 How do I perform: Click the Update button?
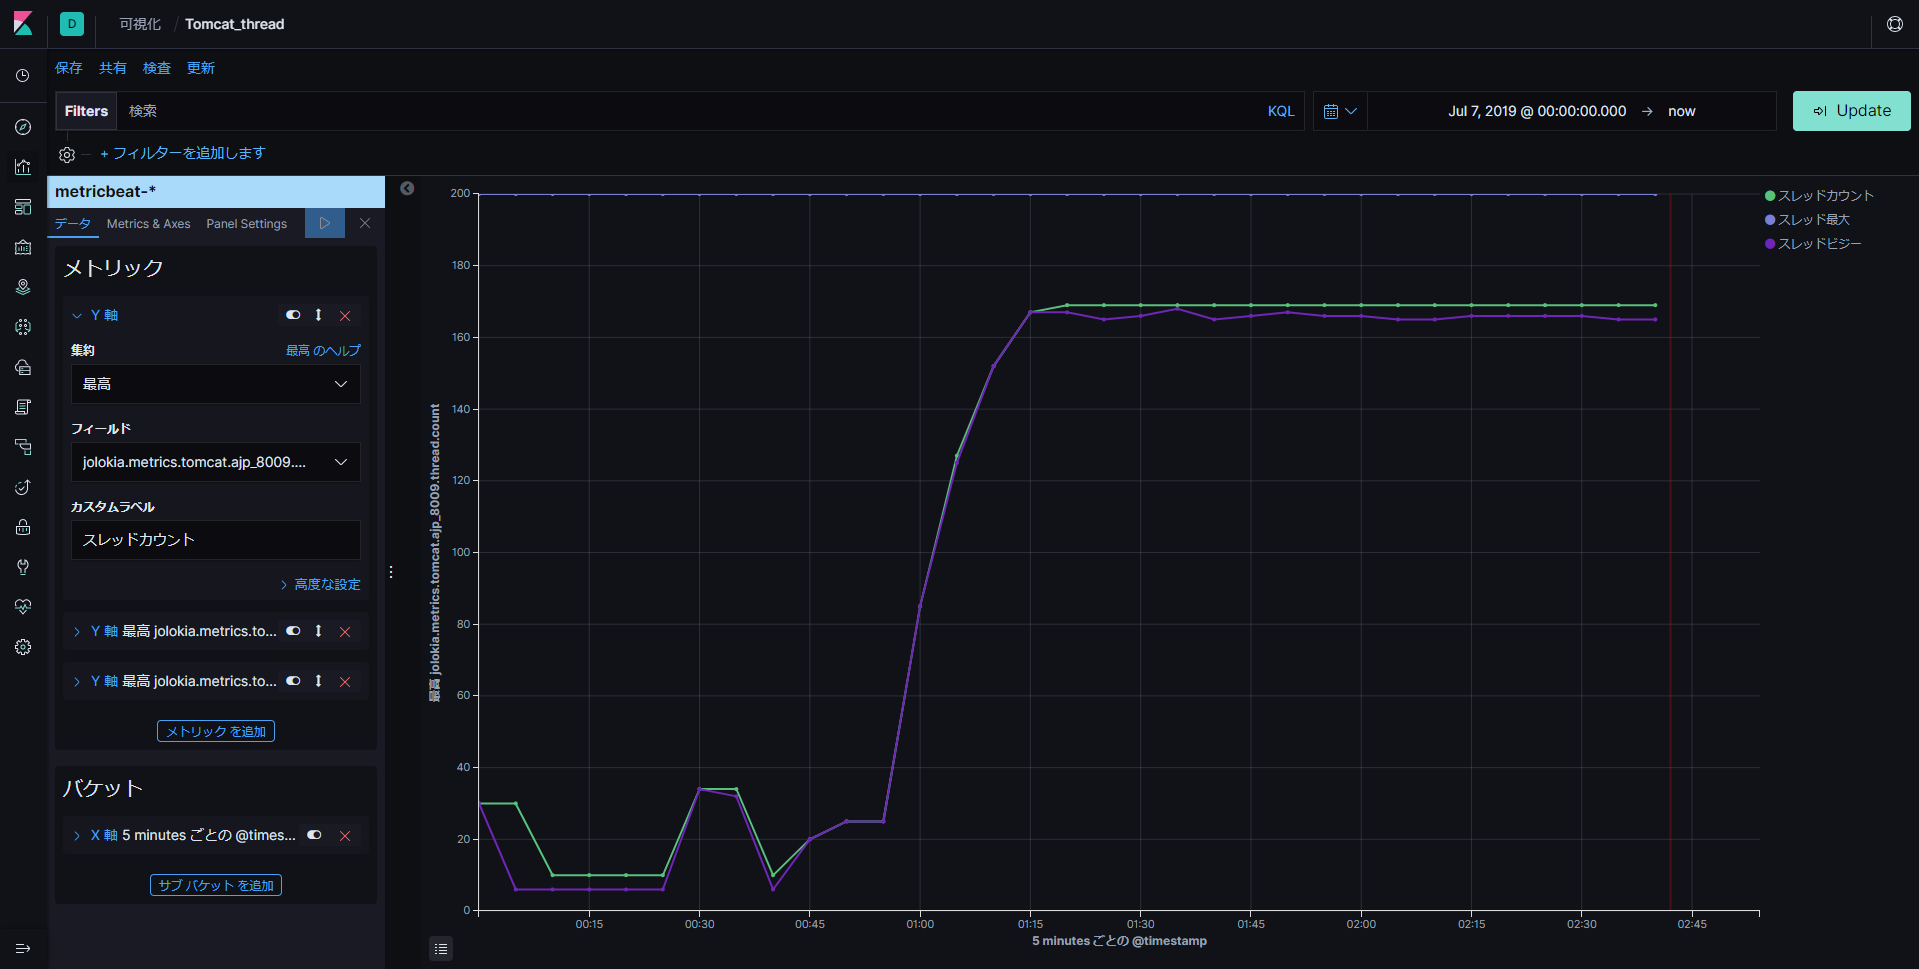[x=1851, y=111]
